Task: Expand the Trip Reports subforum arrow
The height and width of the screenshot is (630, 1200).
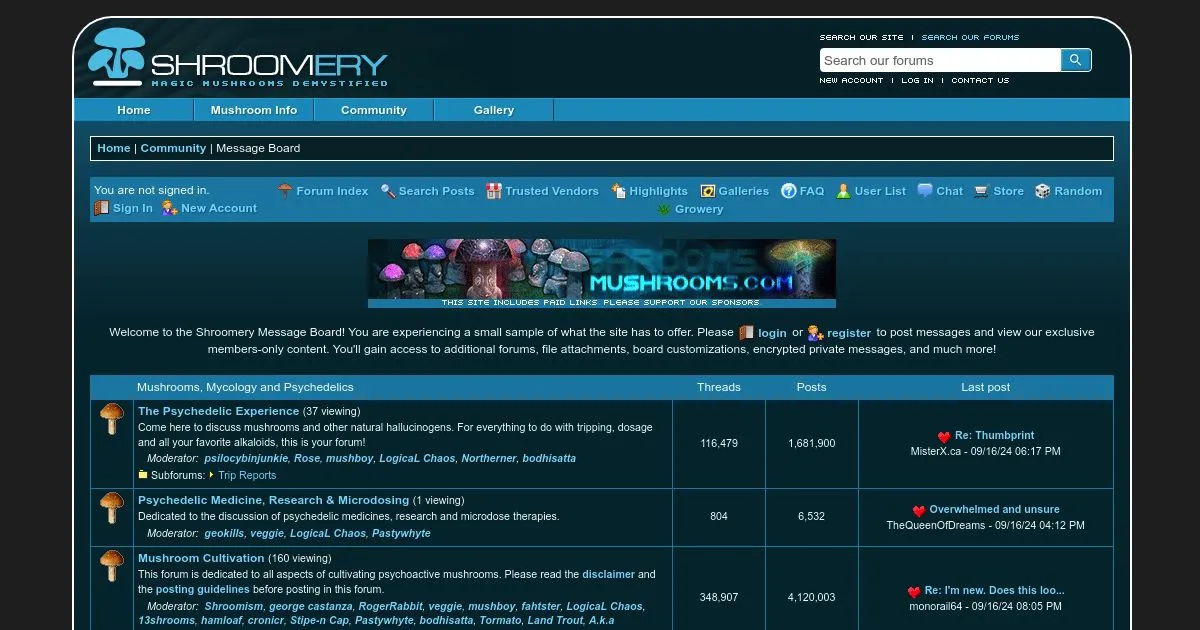Action: [211, 475]
